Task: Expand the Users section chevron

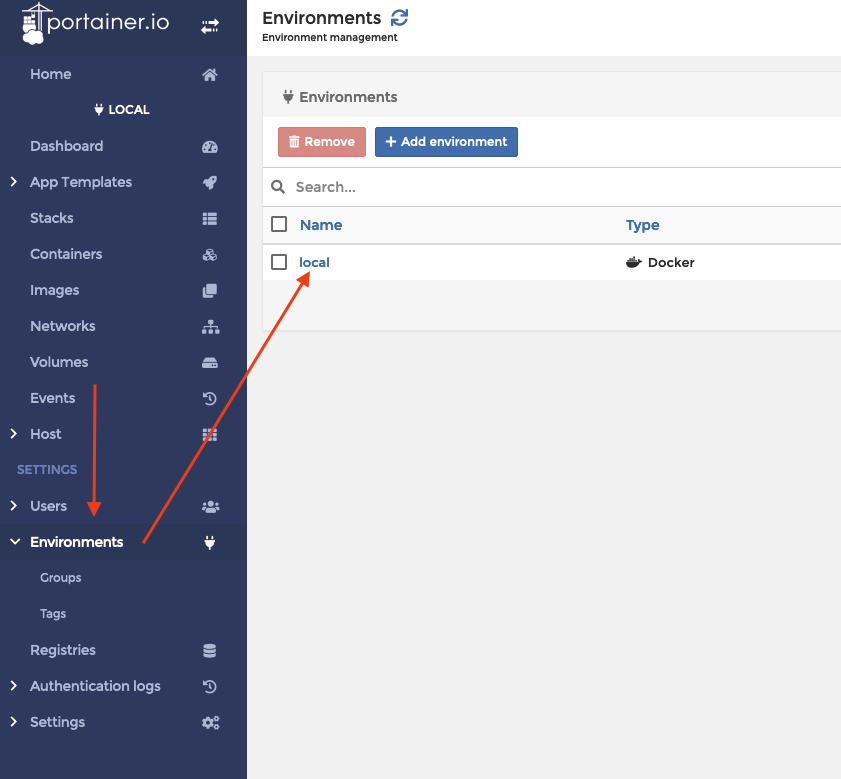Action: tap(14, 506)
